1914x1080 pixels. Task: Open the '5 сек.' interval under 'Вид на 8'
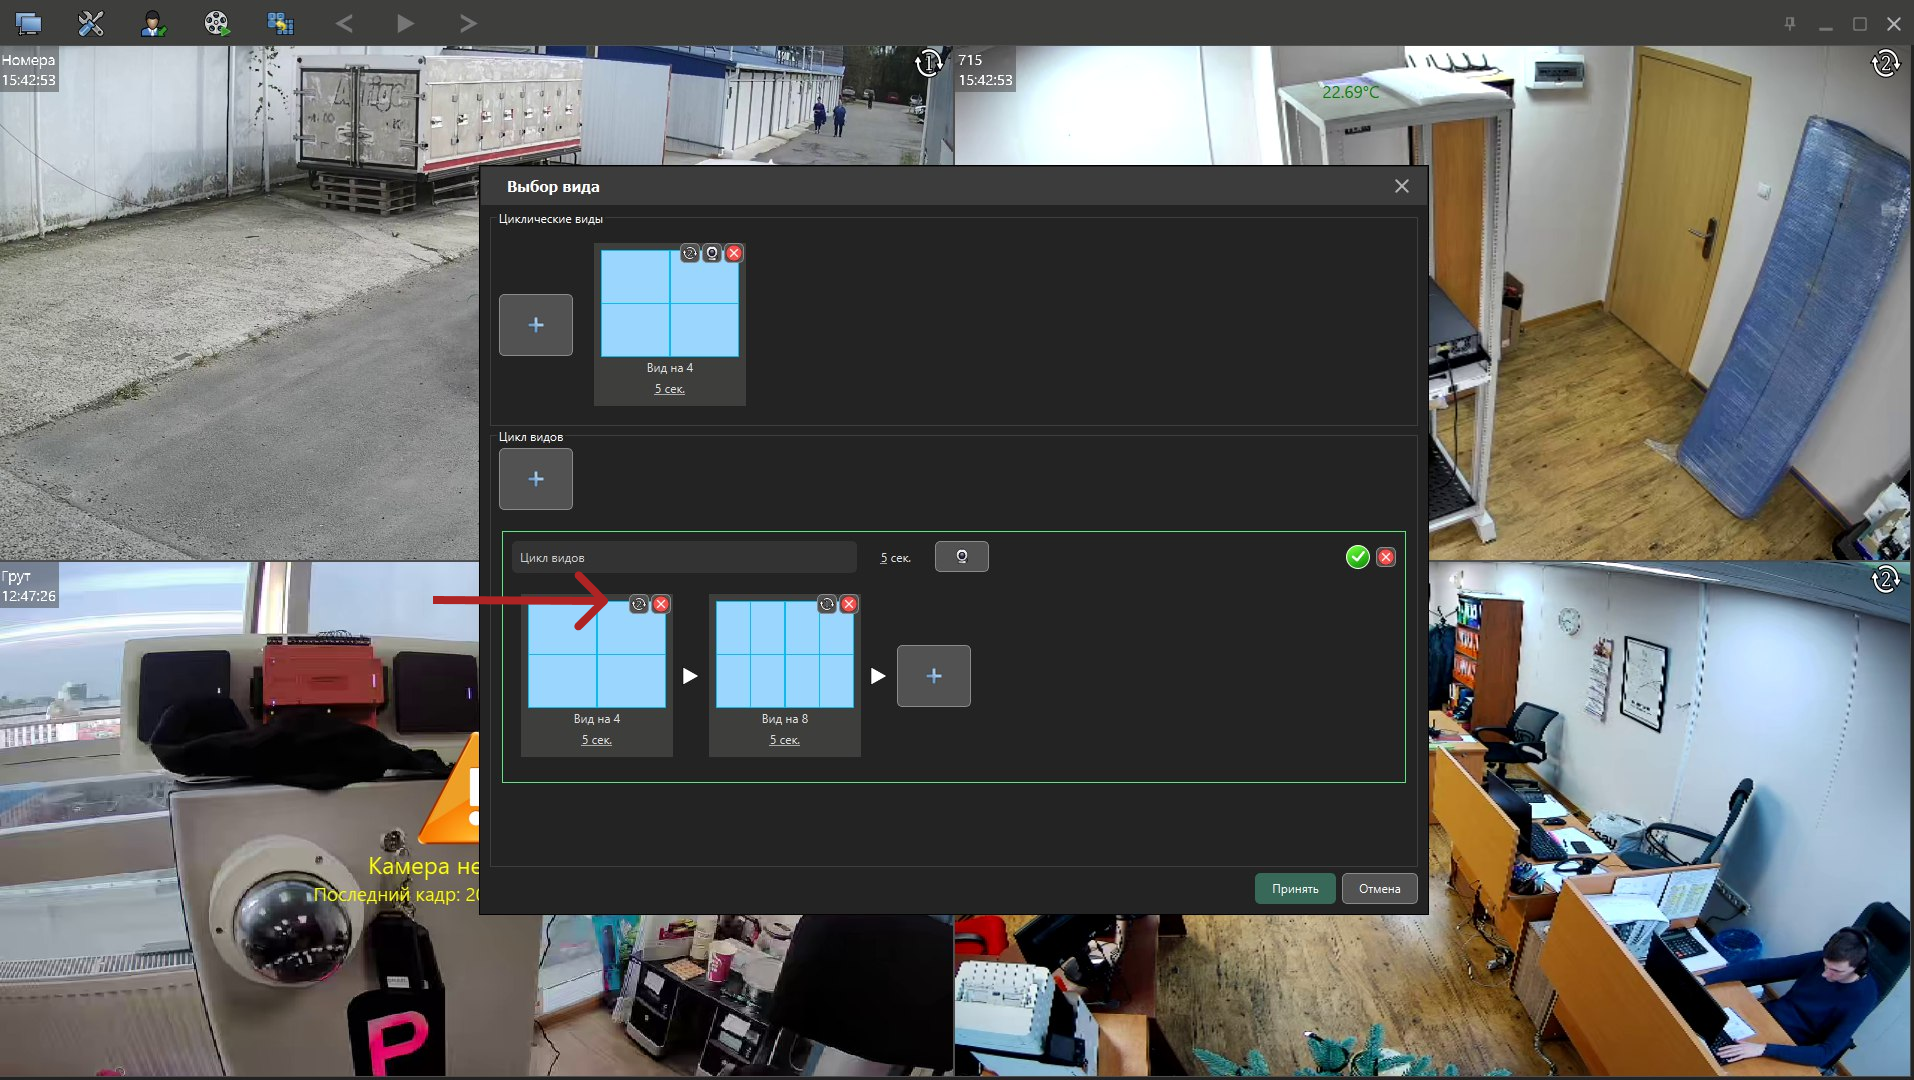(x=784, y=740)
